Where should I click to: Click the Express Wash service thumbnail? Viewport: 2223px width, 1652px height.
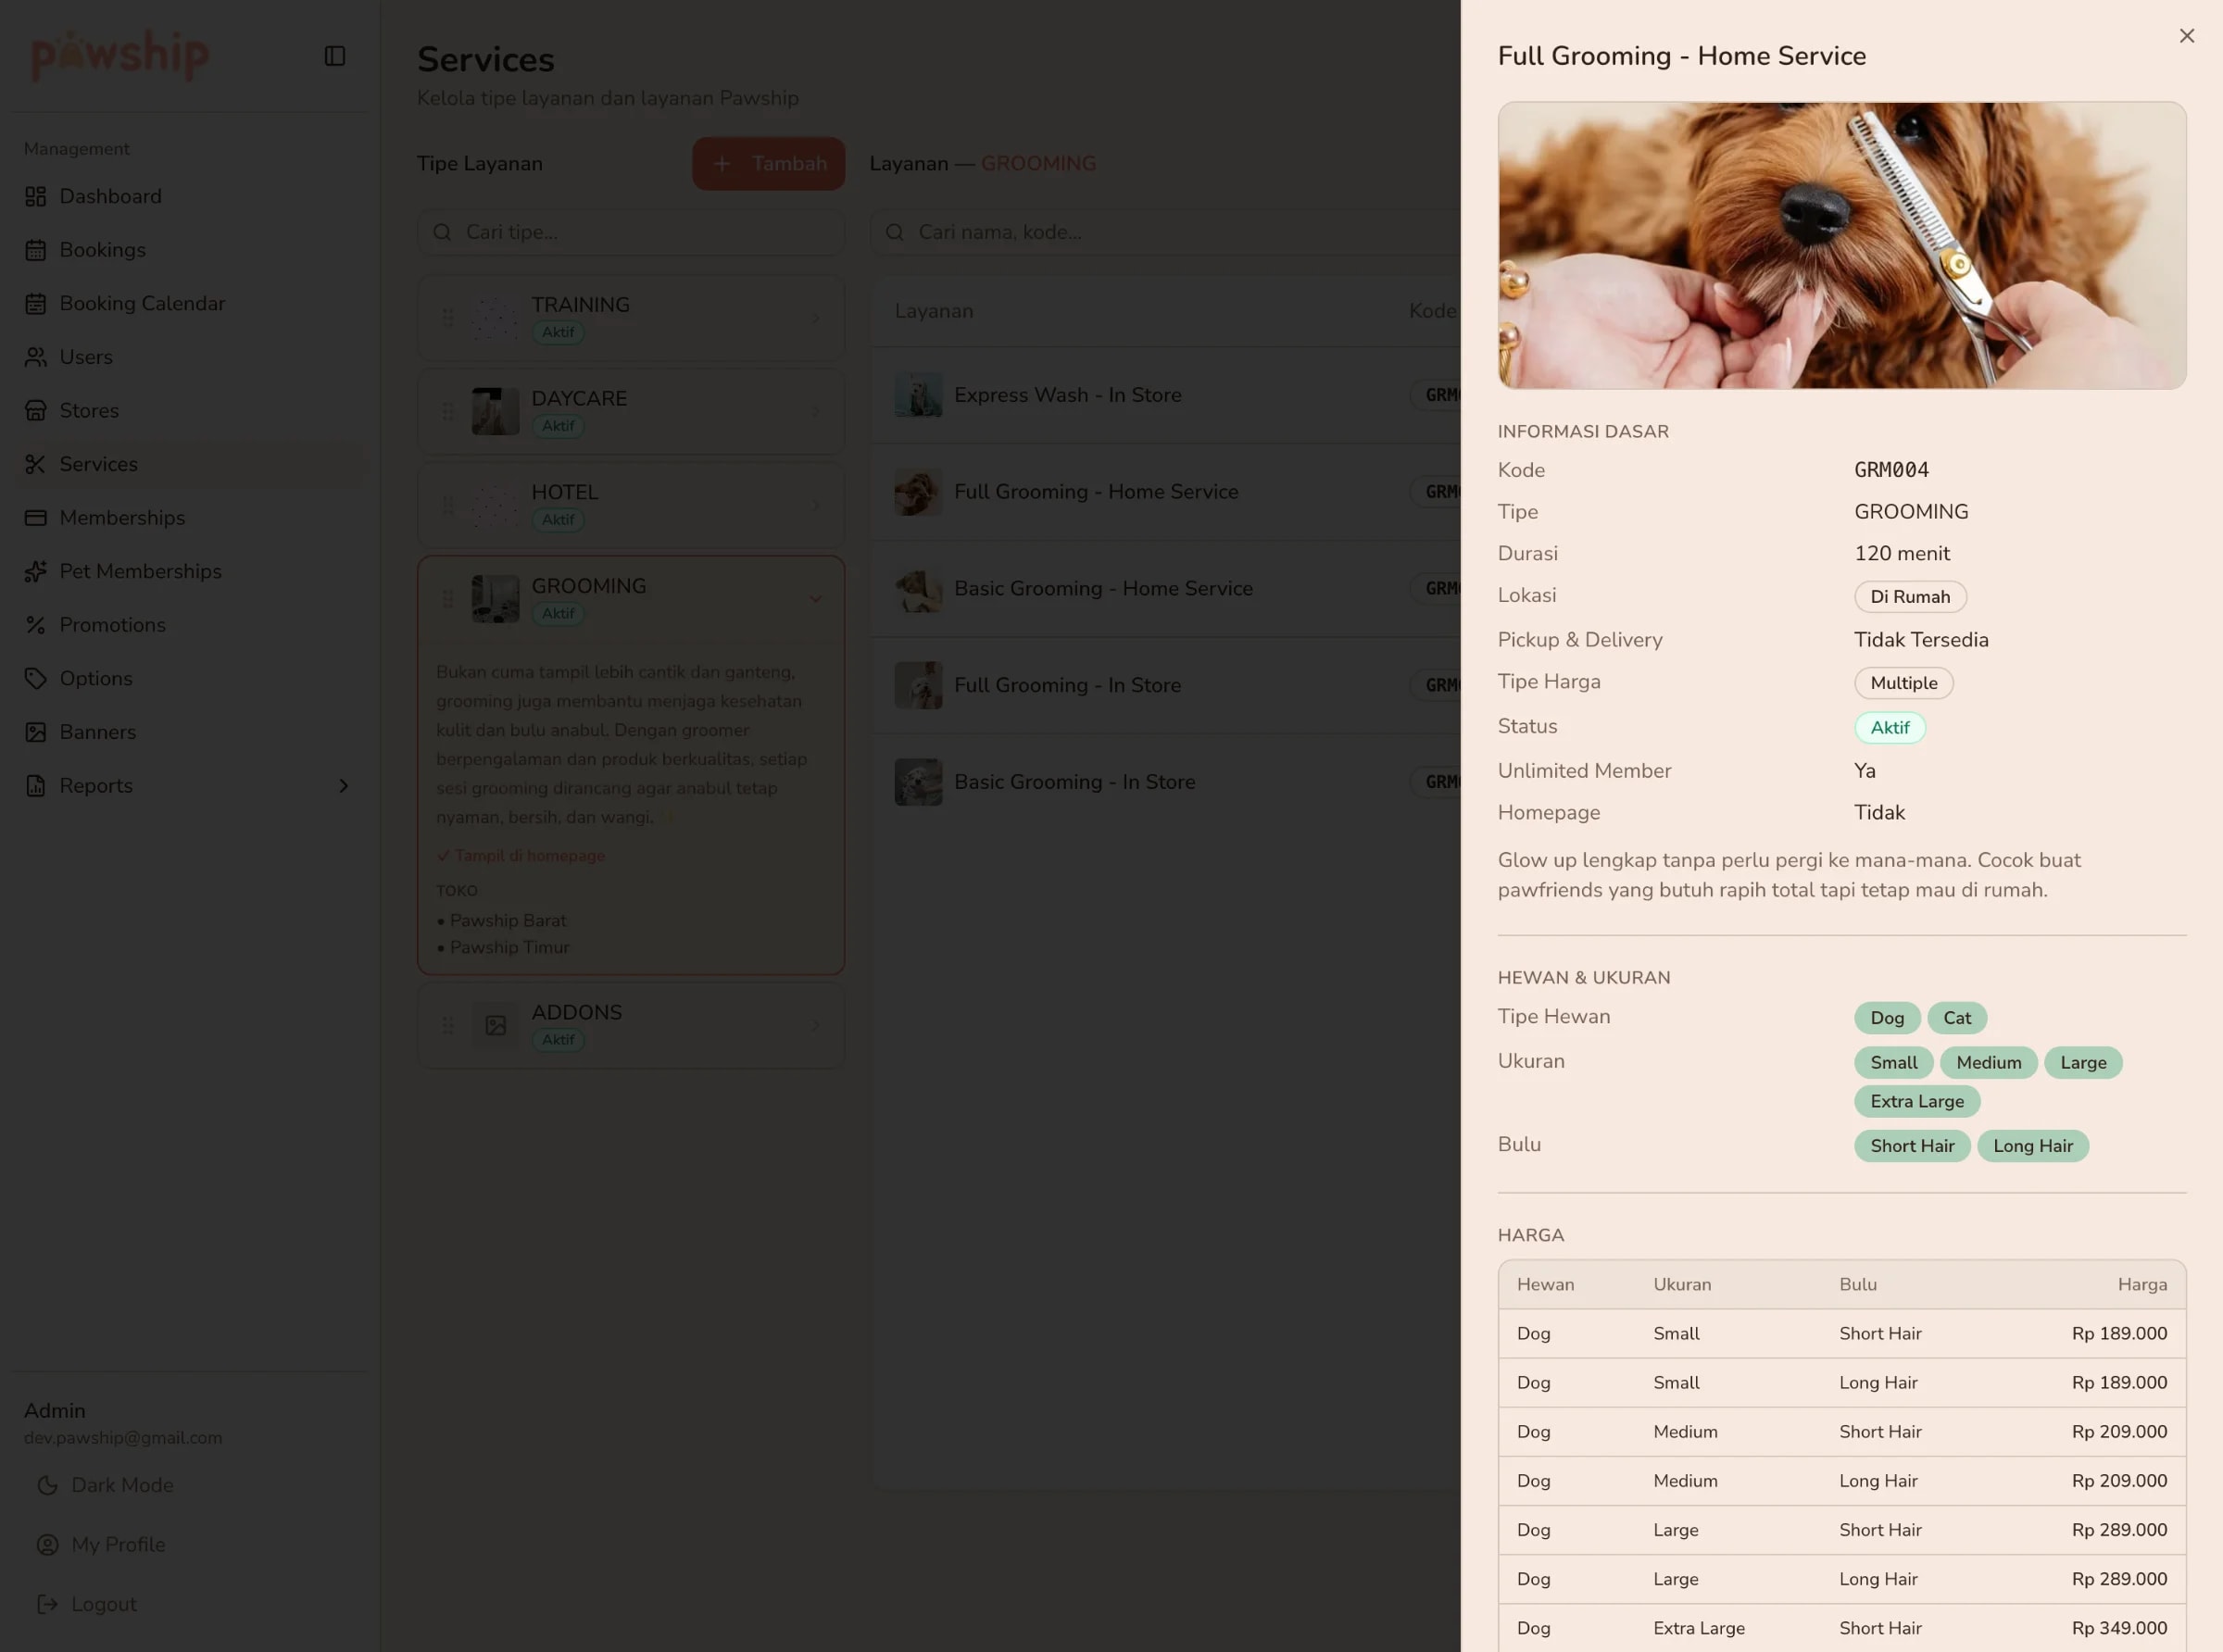918,395
